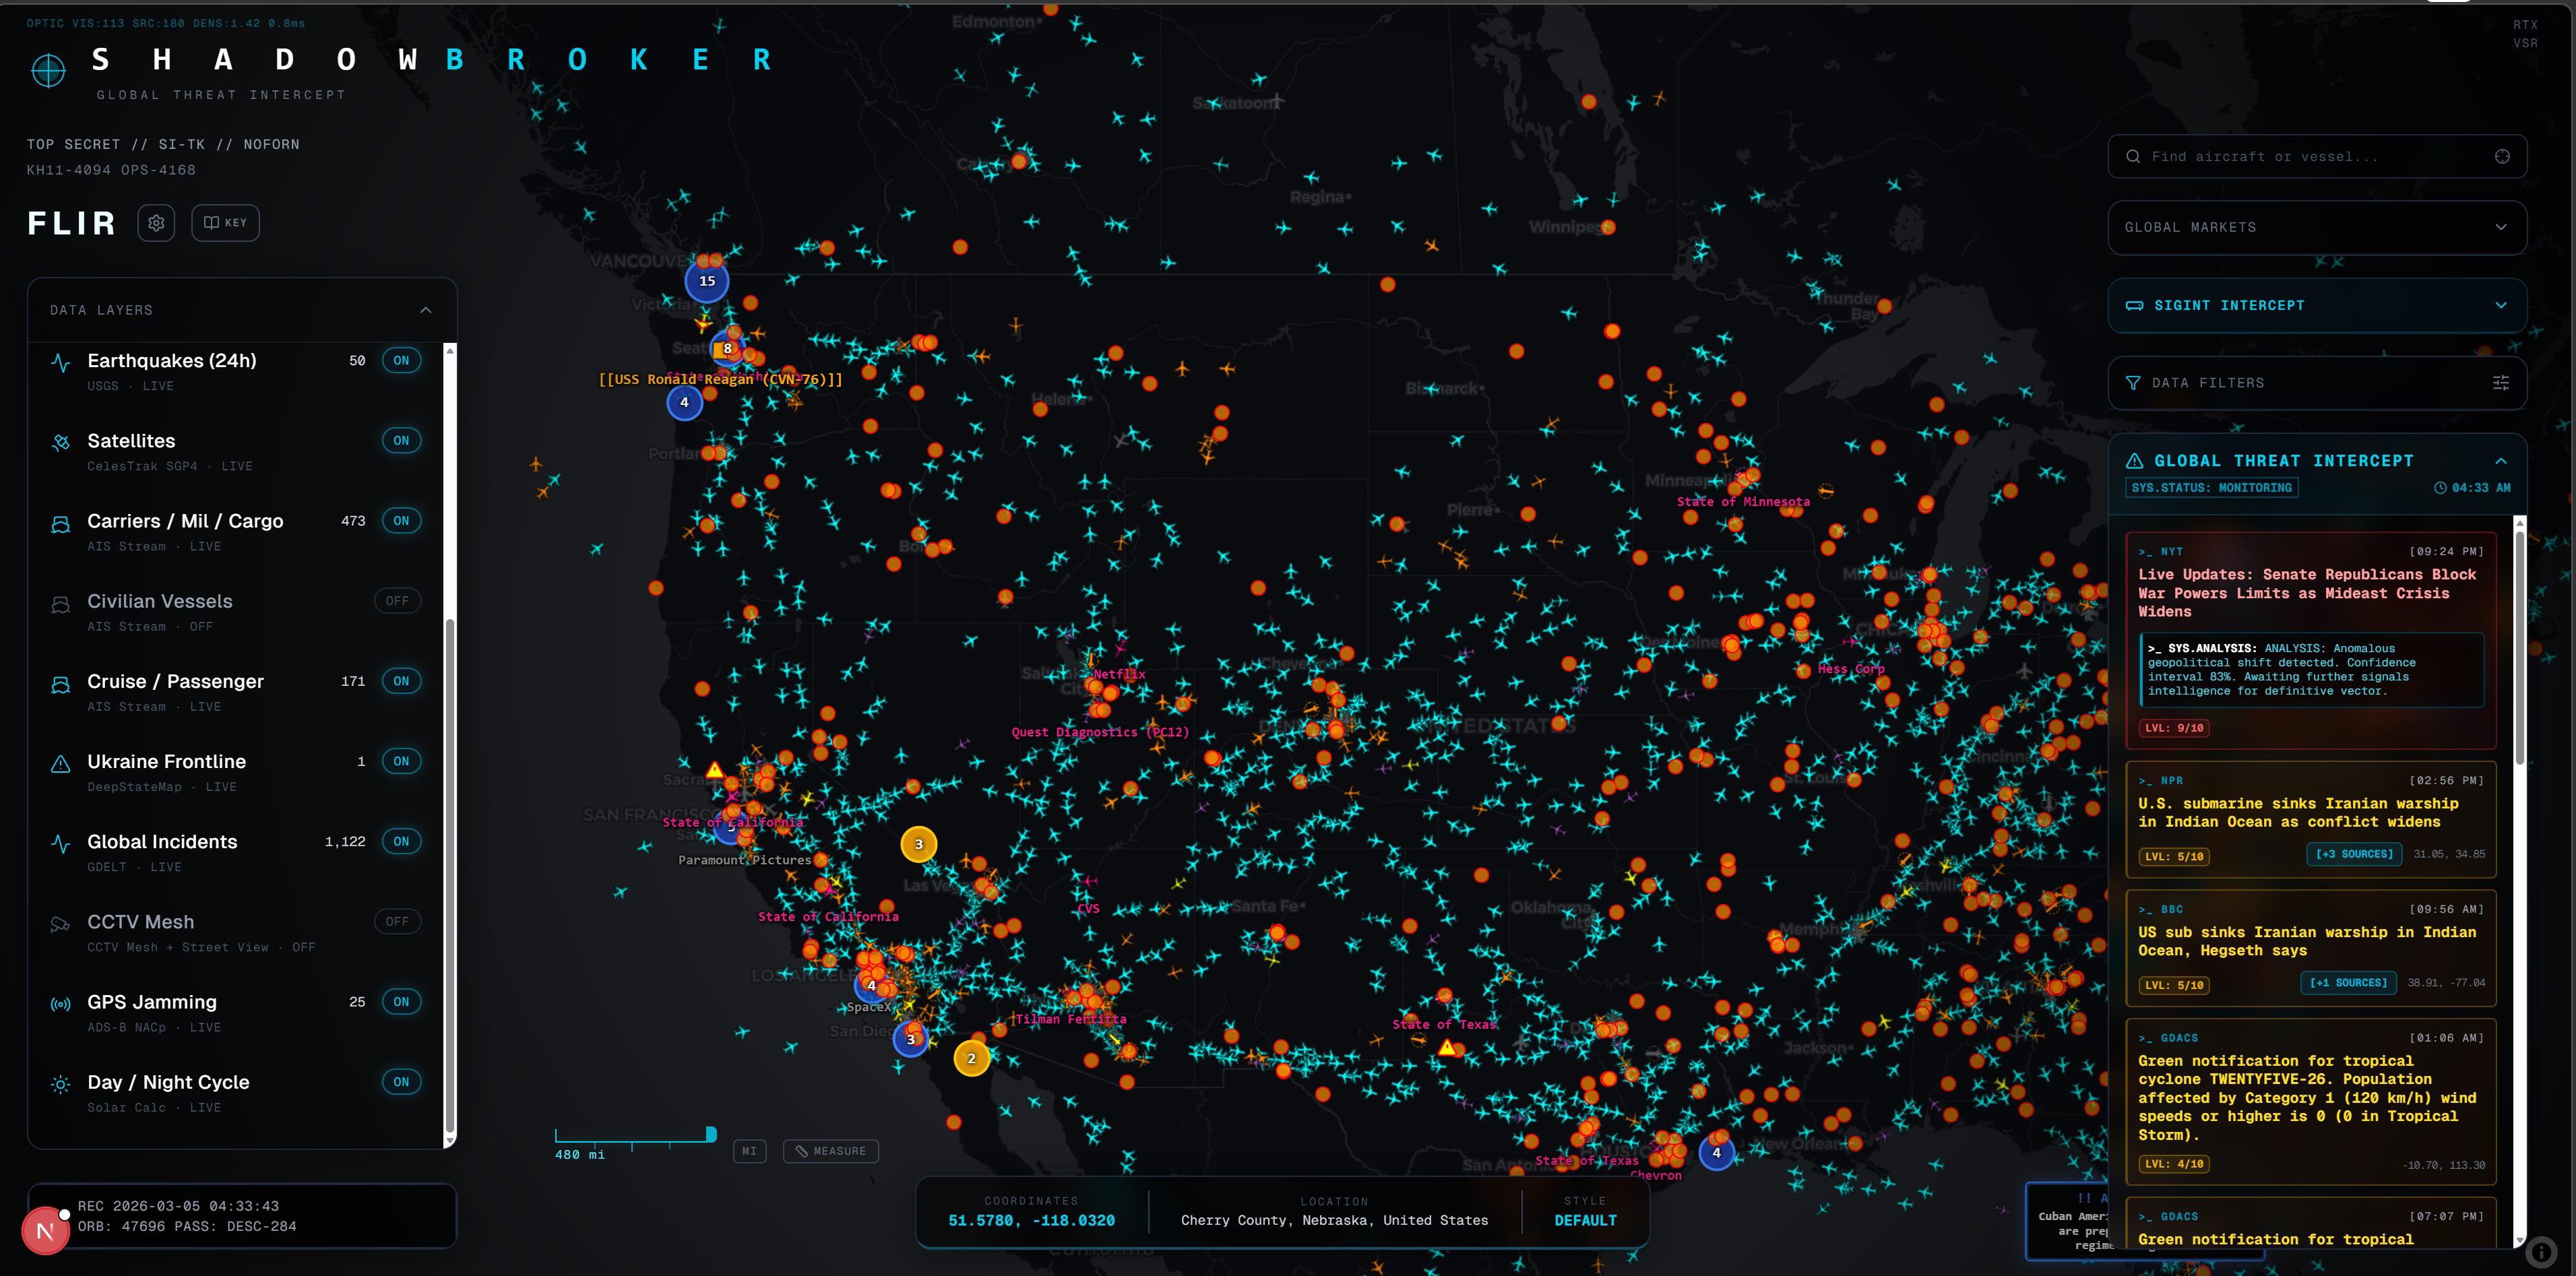The image size is (2576, 1276).
Task: Open the FLIR settings gear
Action: [156, 222]
